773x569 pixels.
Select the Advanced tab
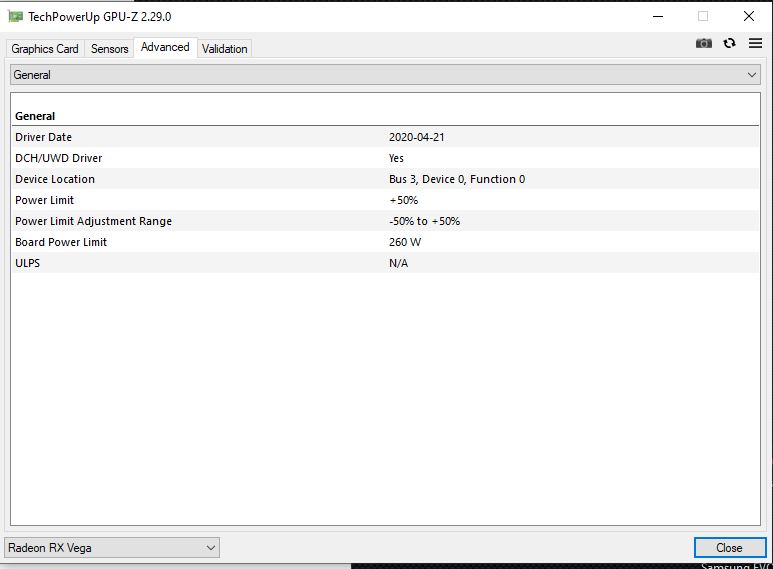[x=165, y=47]
